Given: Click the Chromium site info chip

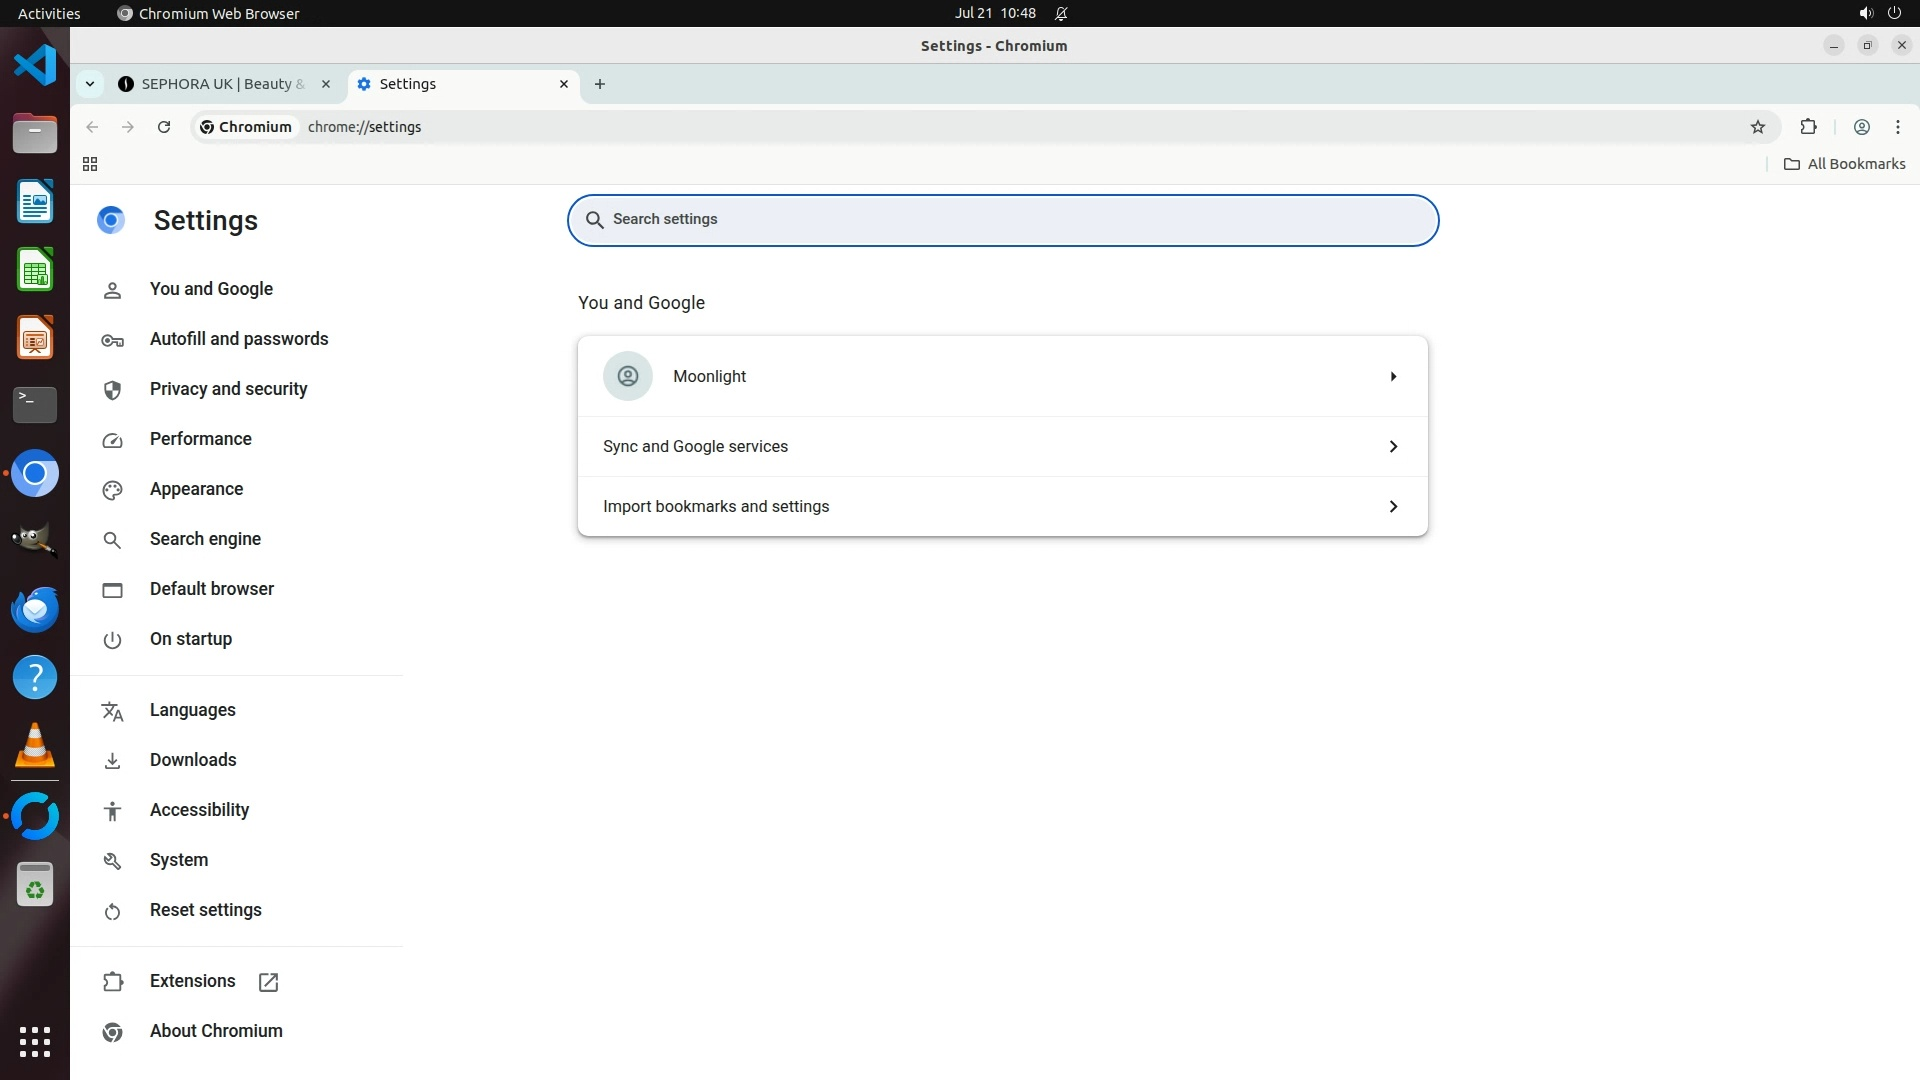Looking at the screenshot, I should point(246,127).
